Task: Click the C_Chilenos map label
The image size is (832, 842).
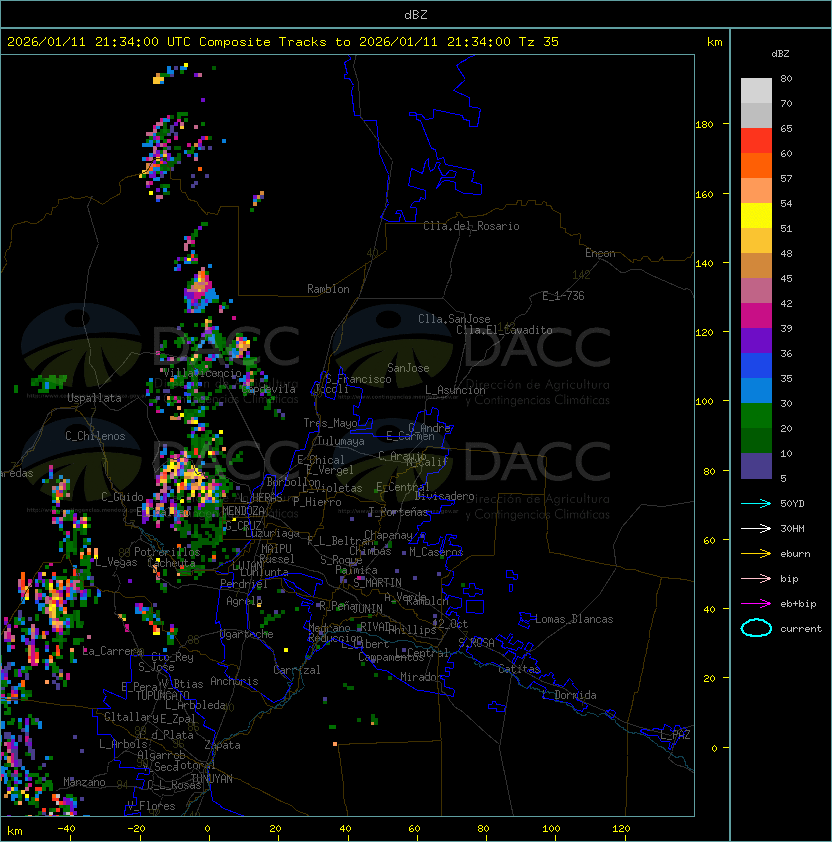Action: pyautogui.click(x=95, y=436)
